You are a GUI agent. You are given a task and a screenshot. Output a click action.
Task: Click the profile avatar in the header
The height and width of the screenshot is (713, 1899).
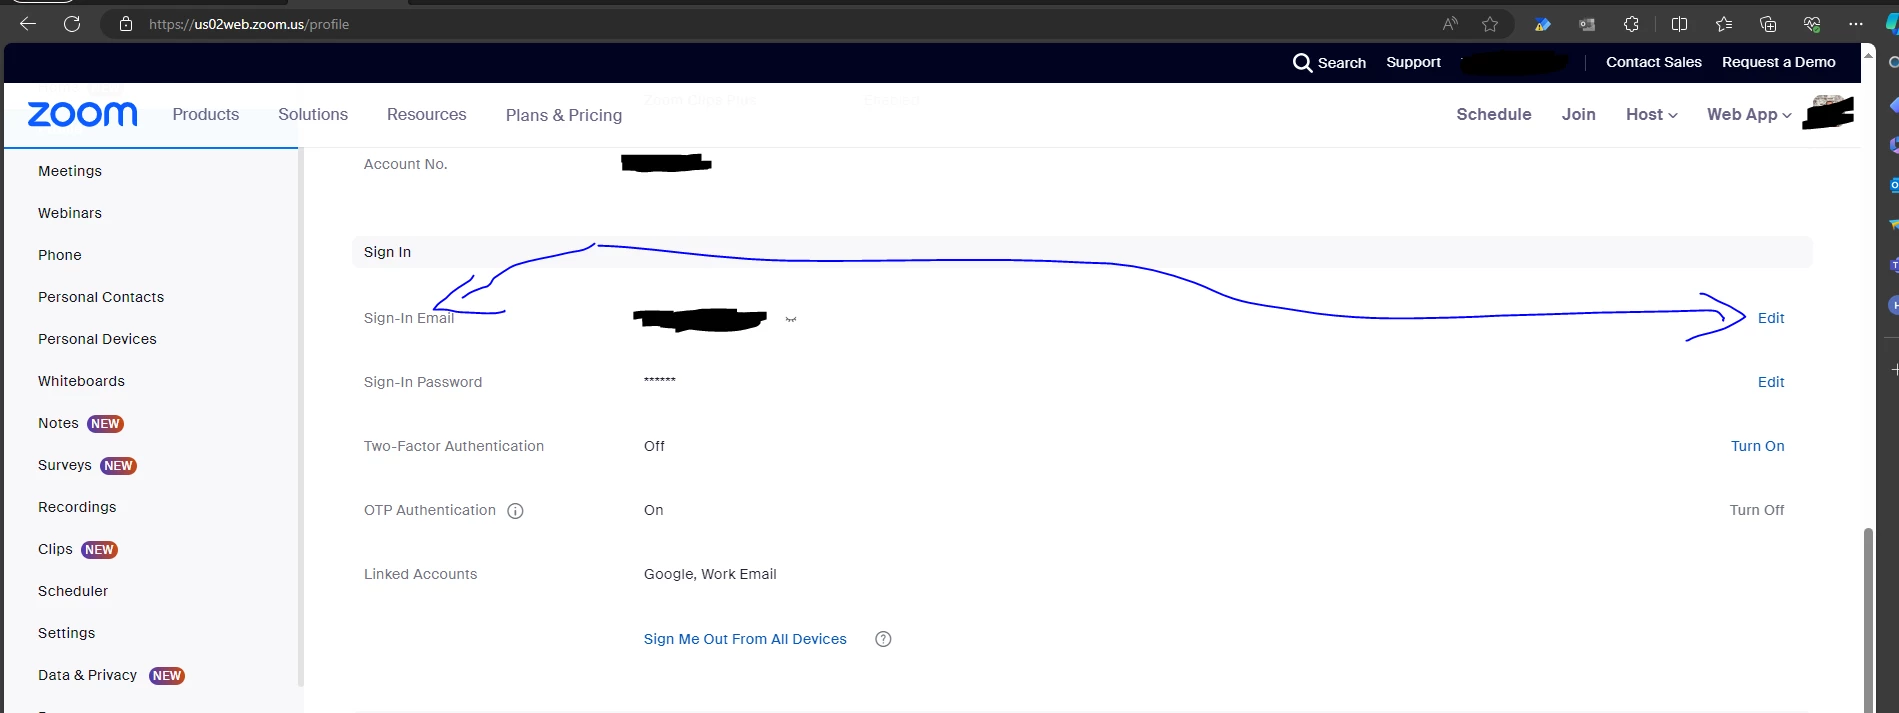click(x=1828, y=112)
